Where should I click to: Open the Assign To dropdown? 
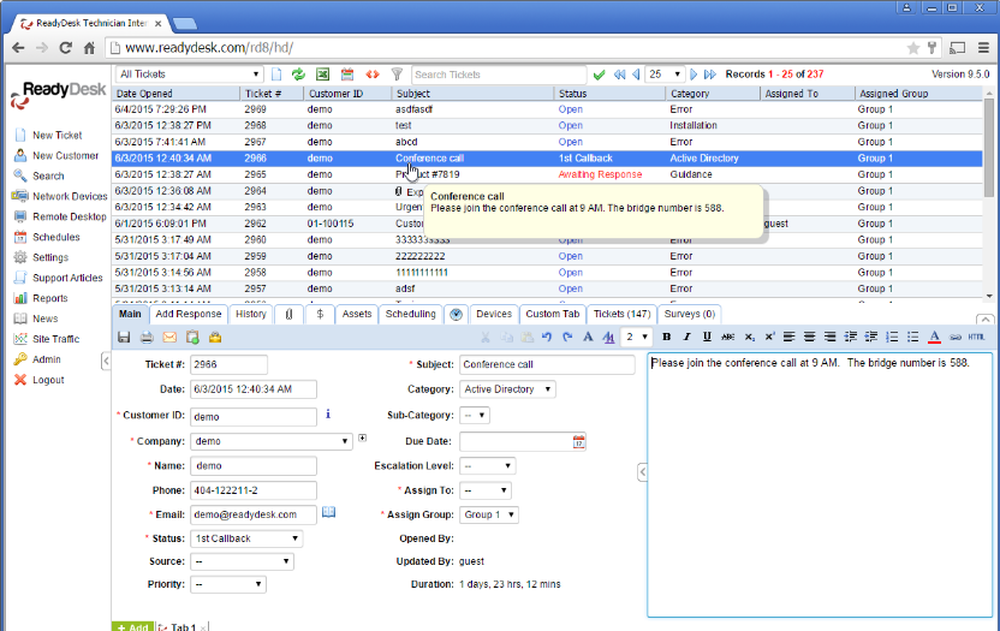click(485, 491)
